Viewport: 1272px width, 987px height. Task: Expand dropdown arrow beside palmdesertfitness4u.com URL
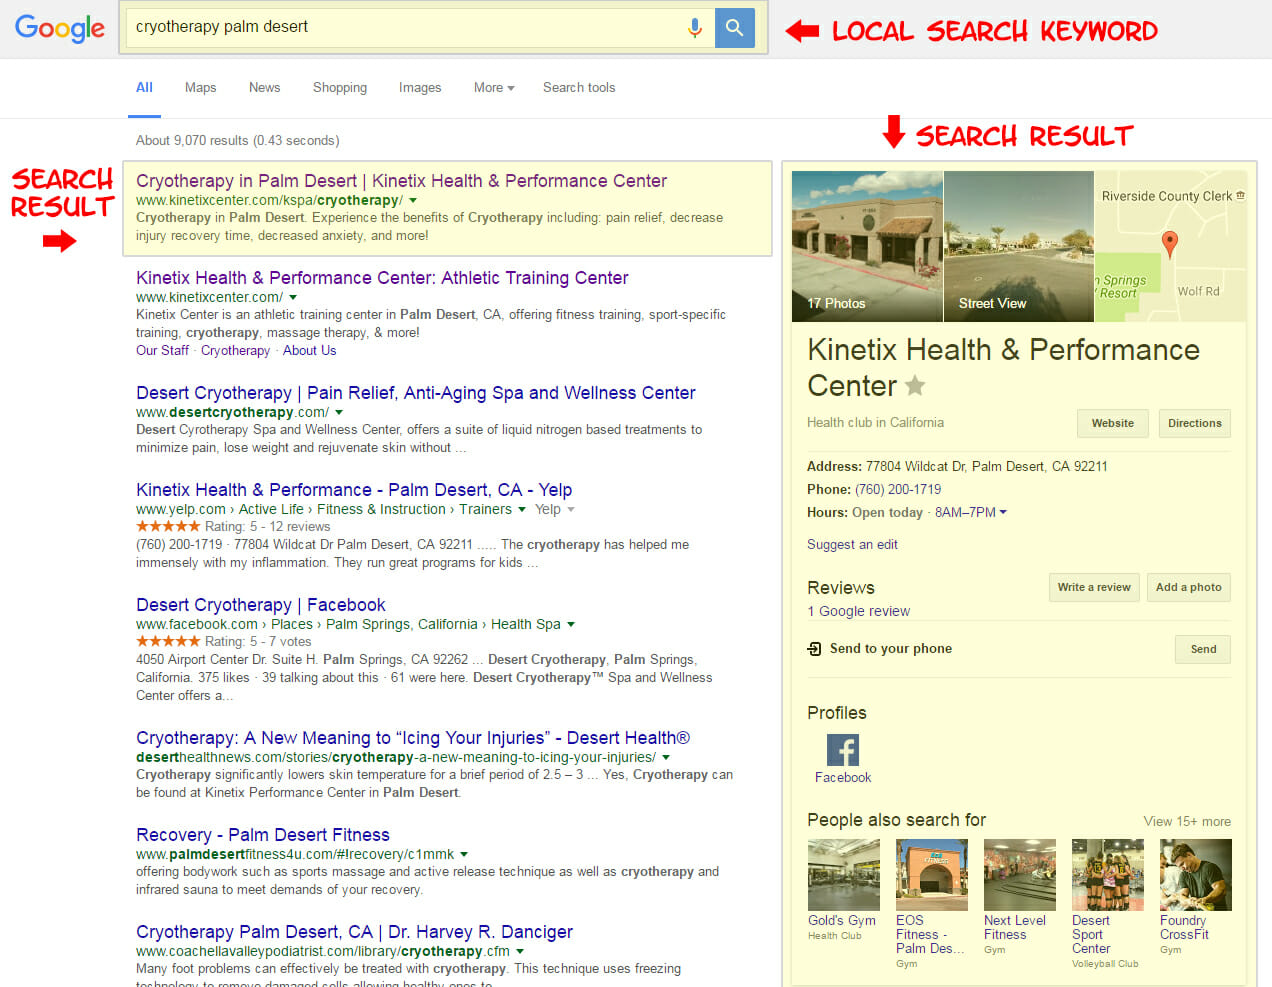point(464,855)
